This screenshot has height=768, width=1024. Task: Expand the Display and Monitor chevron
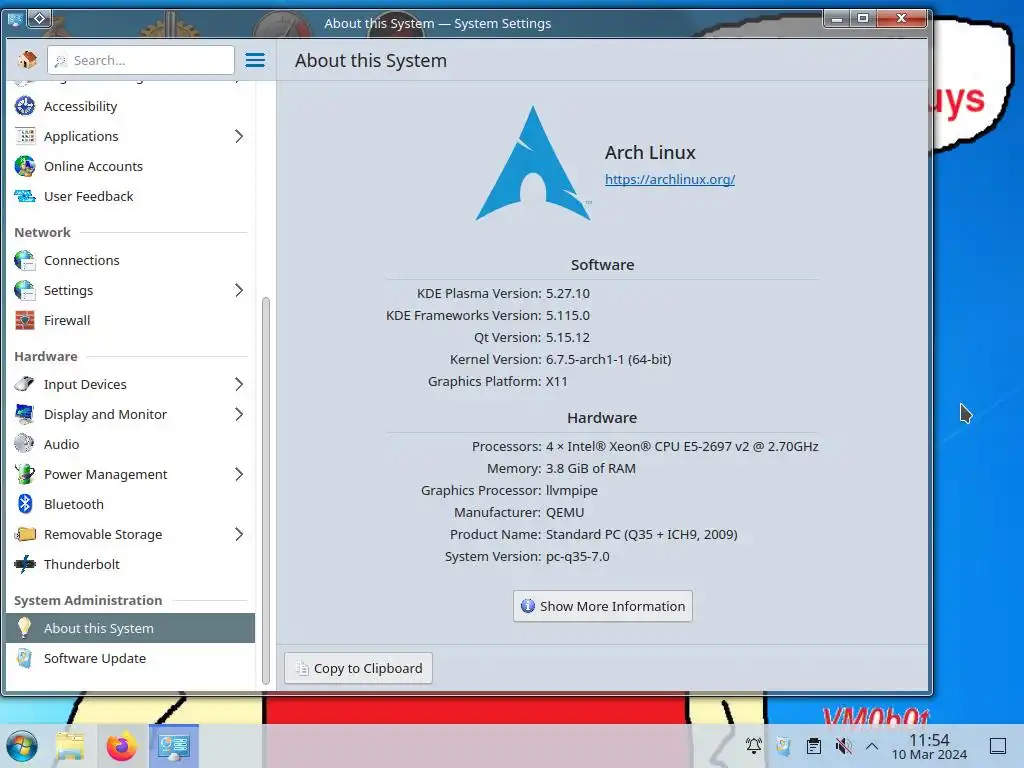(239, 414)
